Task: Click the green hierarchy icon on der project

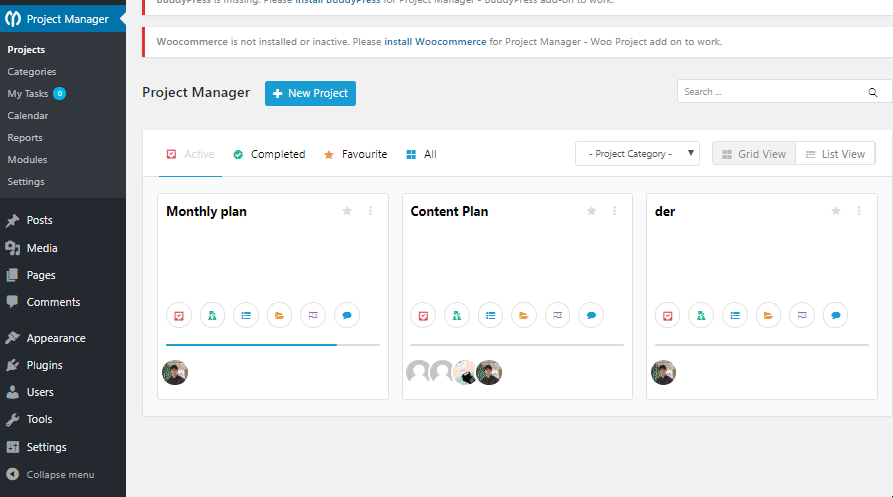Action: 701,315
